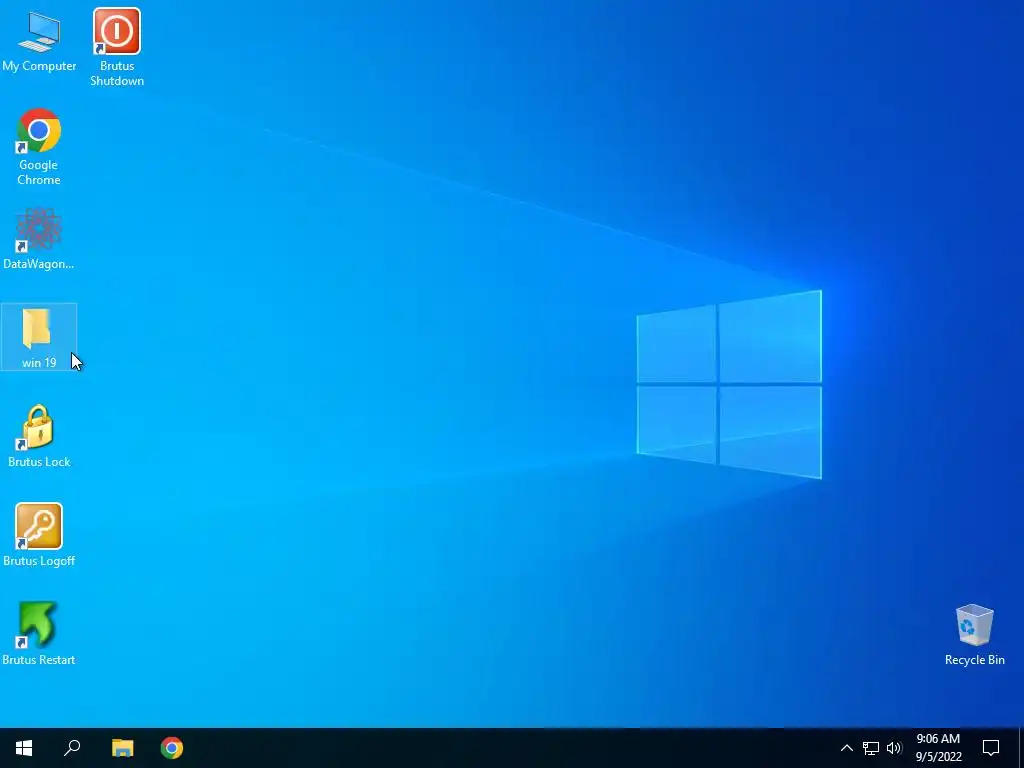Select the My Computer desktop icon
1024x768 pixels.
tap(39, 40)
